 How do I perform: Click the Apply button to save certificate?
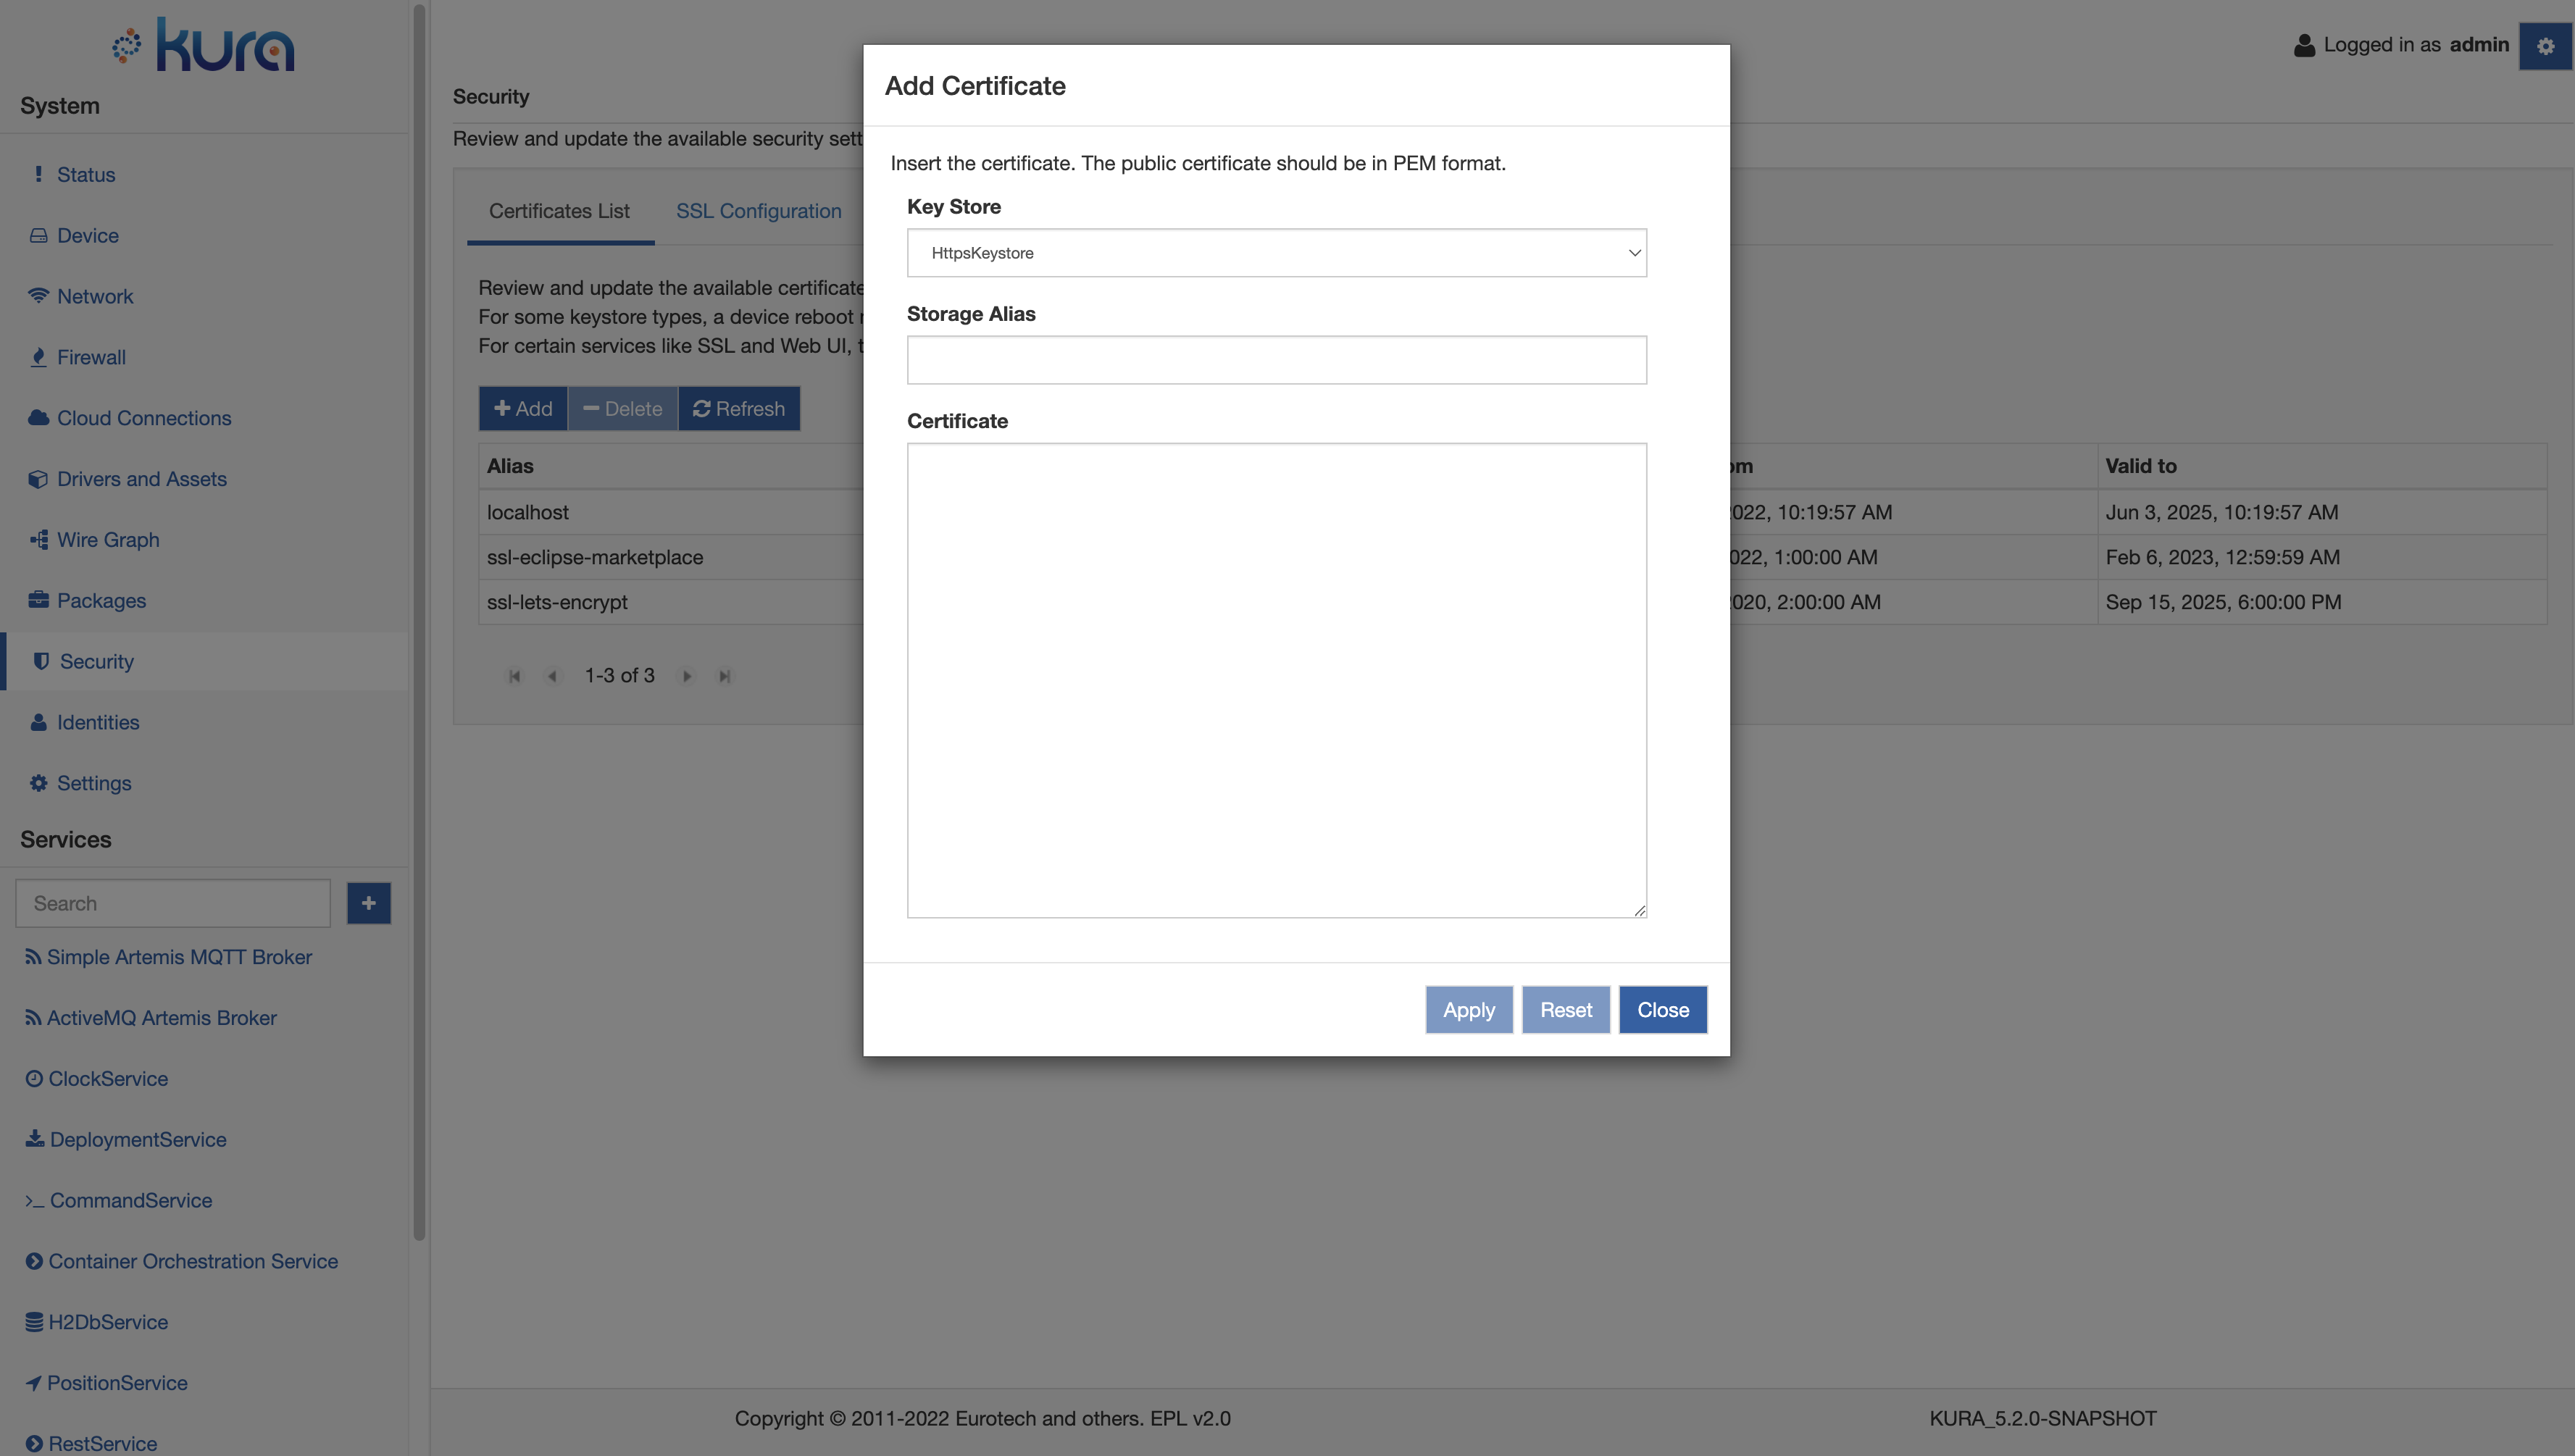coord(1468,1008)
